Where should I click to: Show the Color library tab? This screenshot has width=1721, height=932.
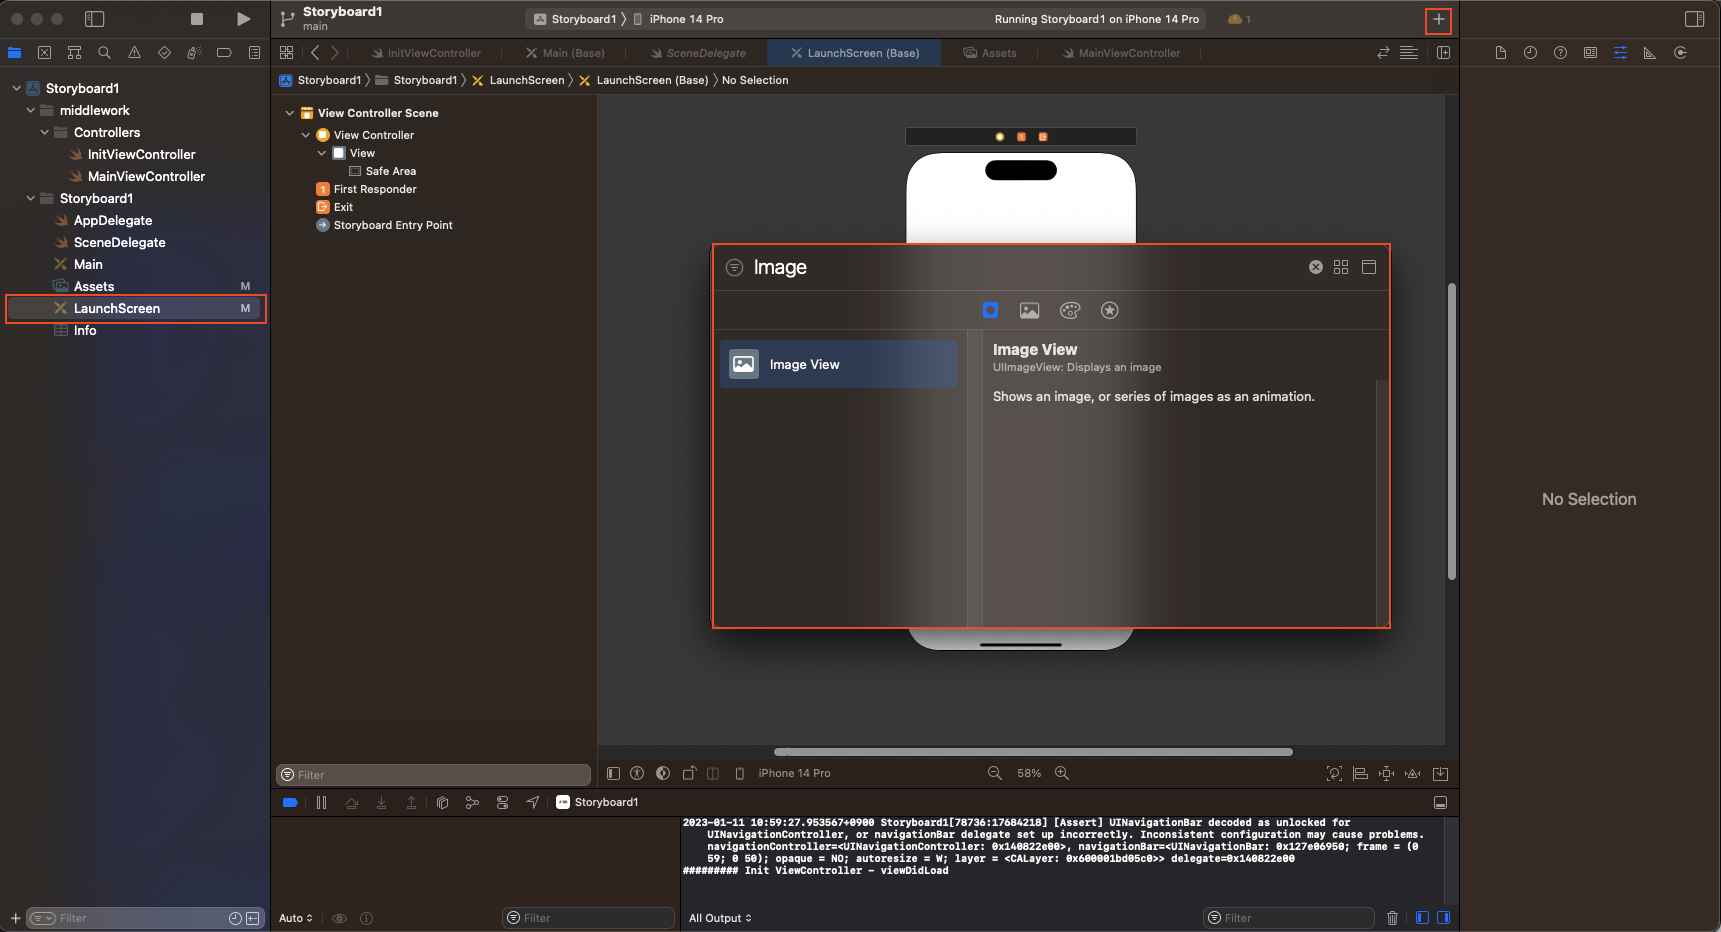coord(1070,310)
